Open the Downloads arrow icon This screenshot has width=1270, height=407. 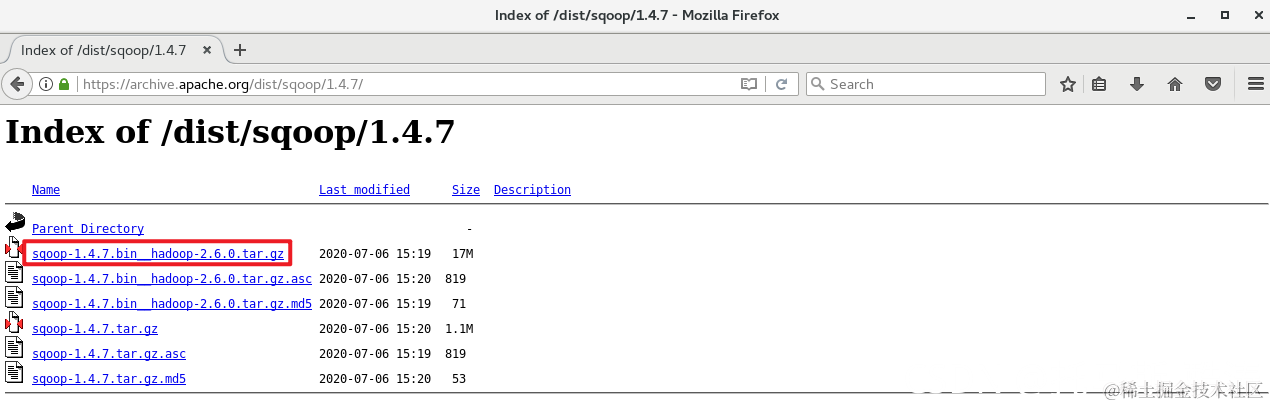[1137, 84]
